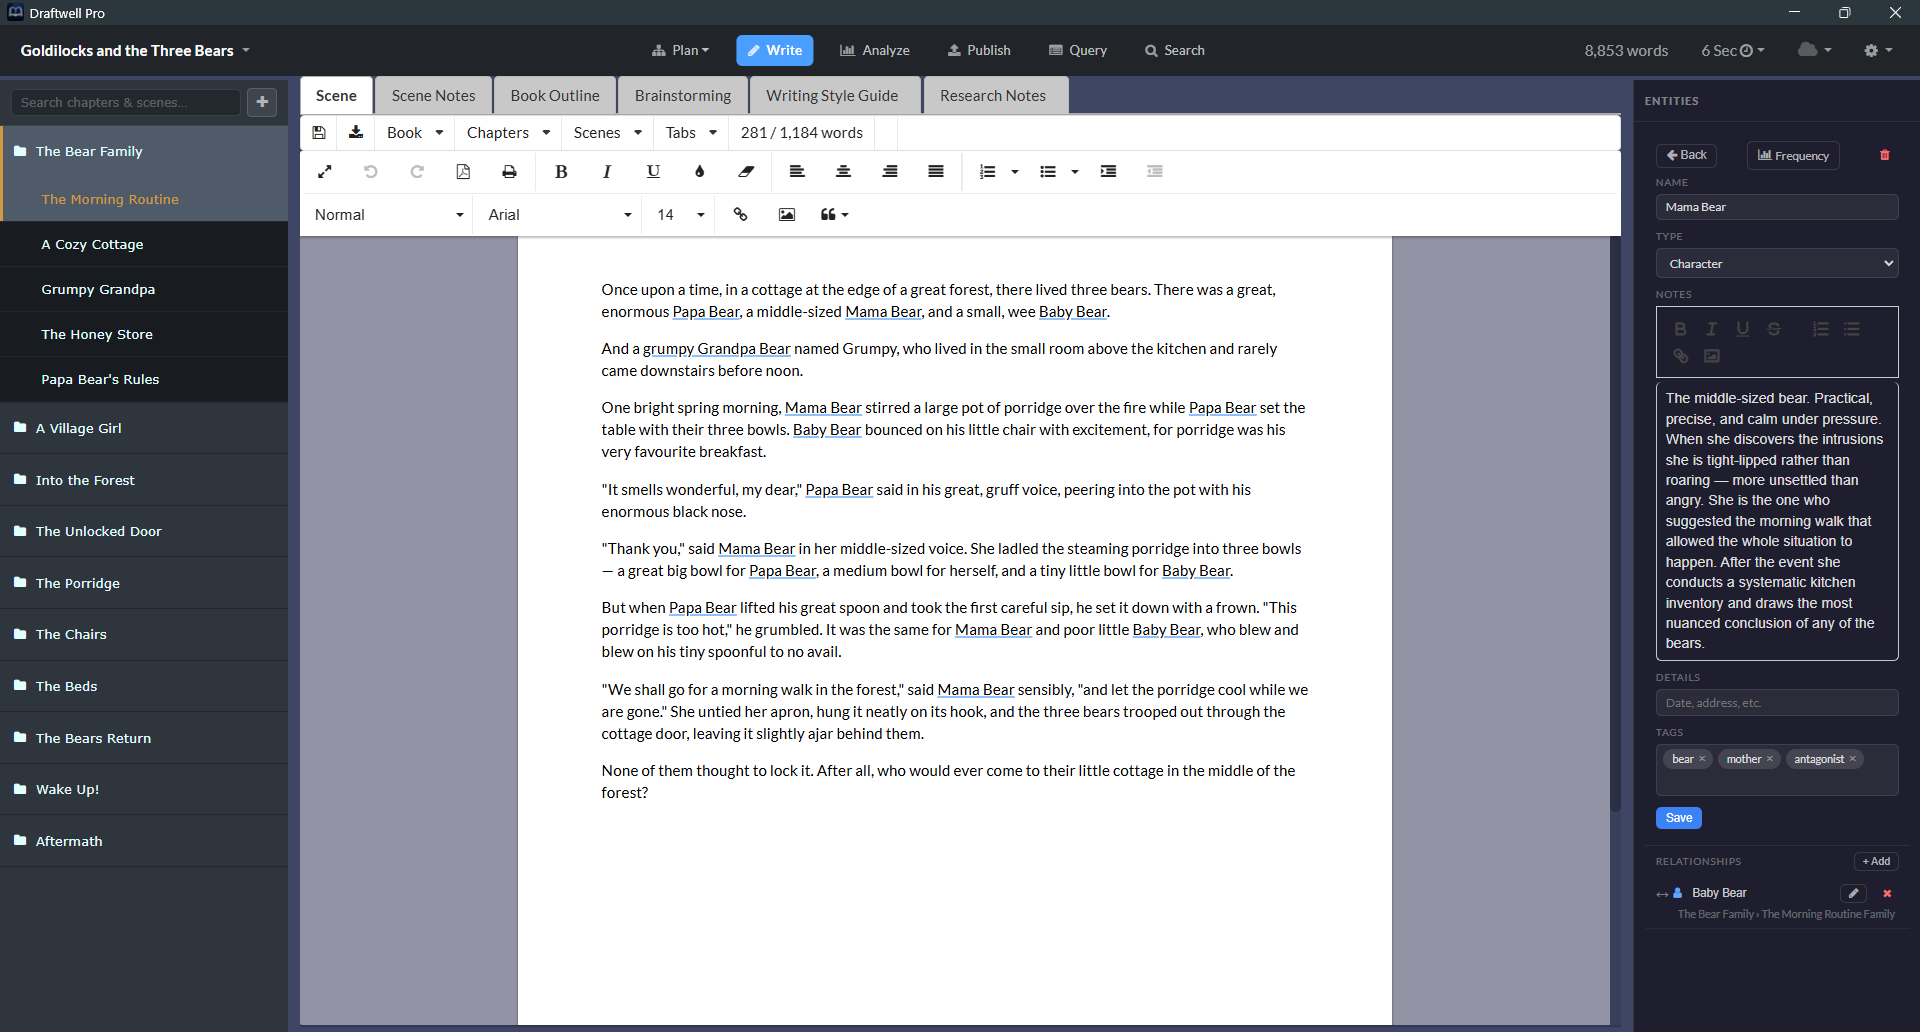Open the Plan menu
Screen dimensions: 1920x1032
(x=680, y=50)
